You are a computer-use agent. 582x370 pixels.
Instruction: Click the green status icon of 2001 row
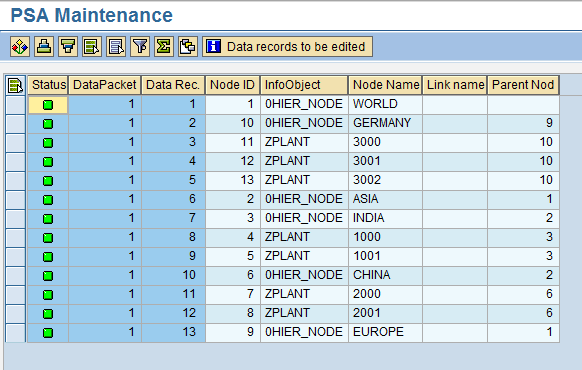click(48, 314)
